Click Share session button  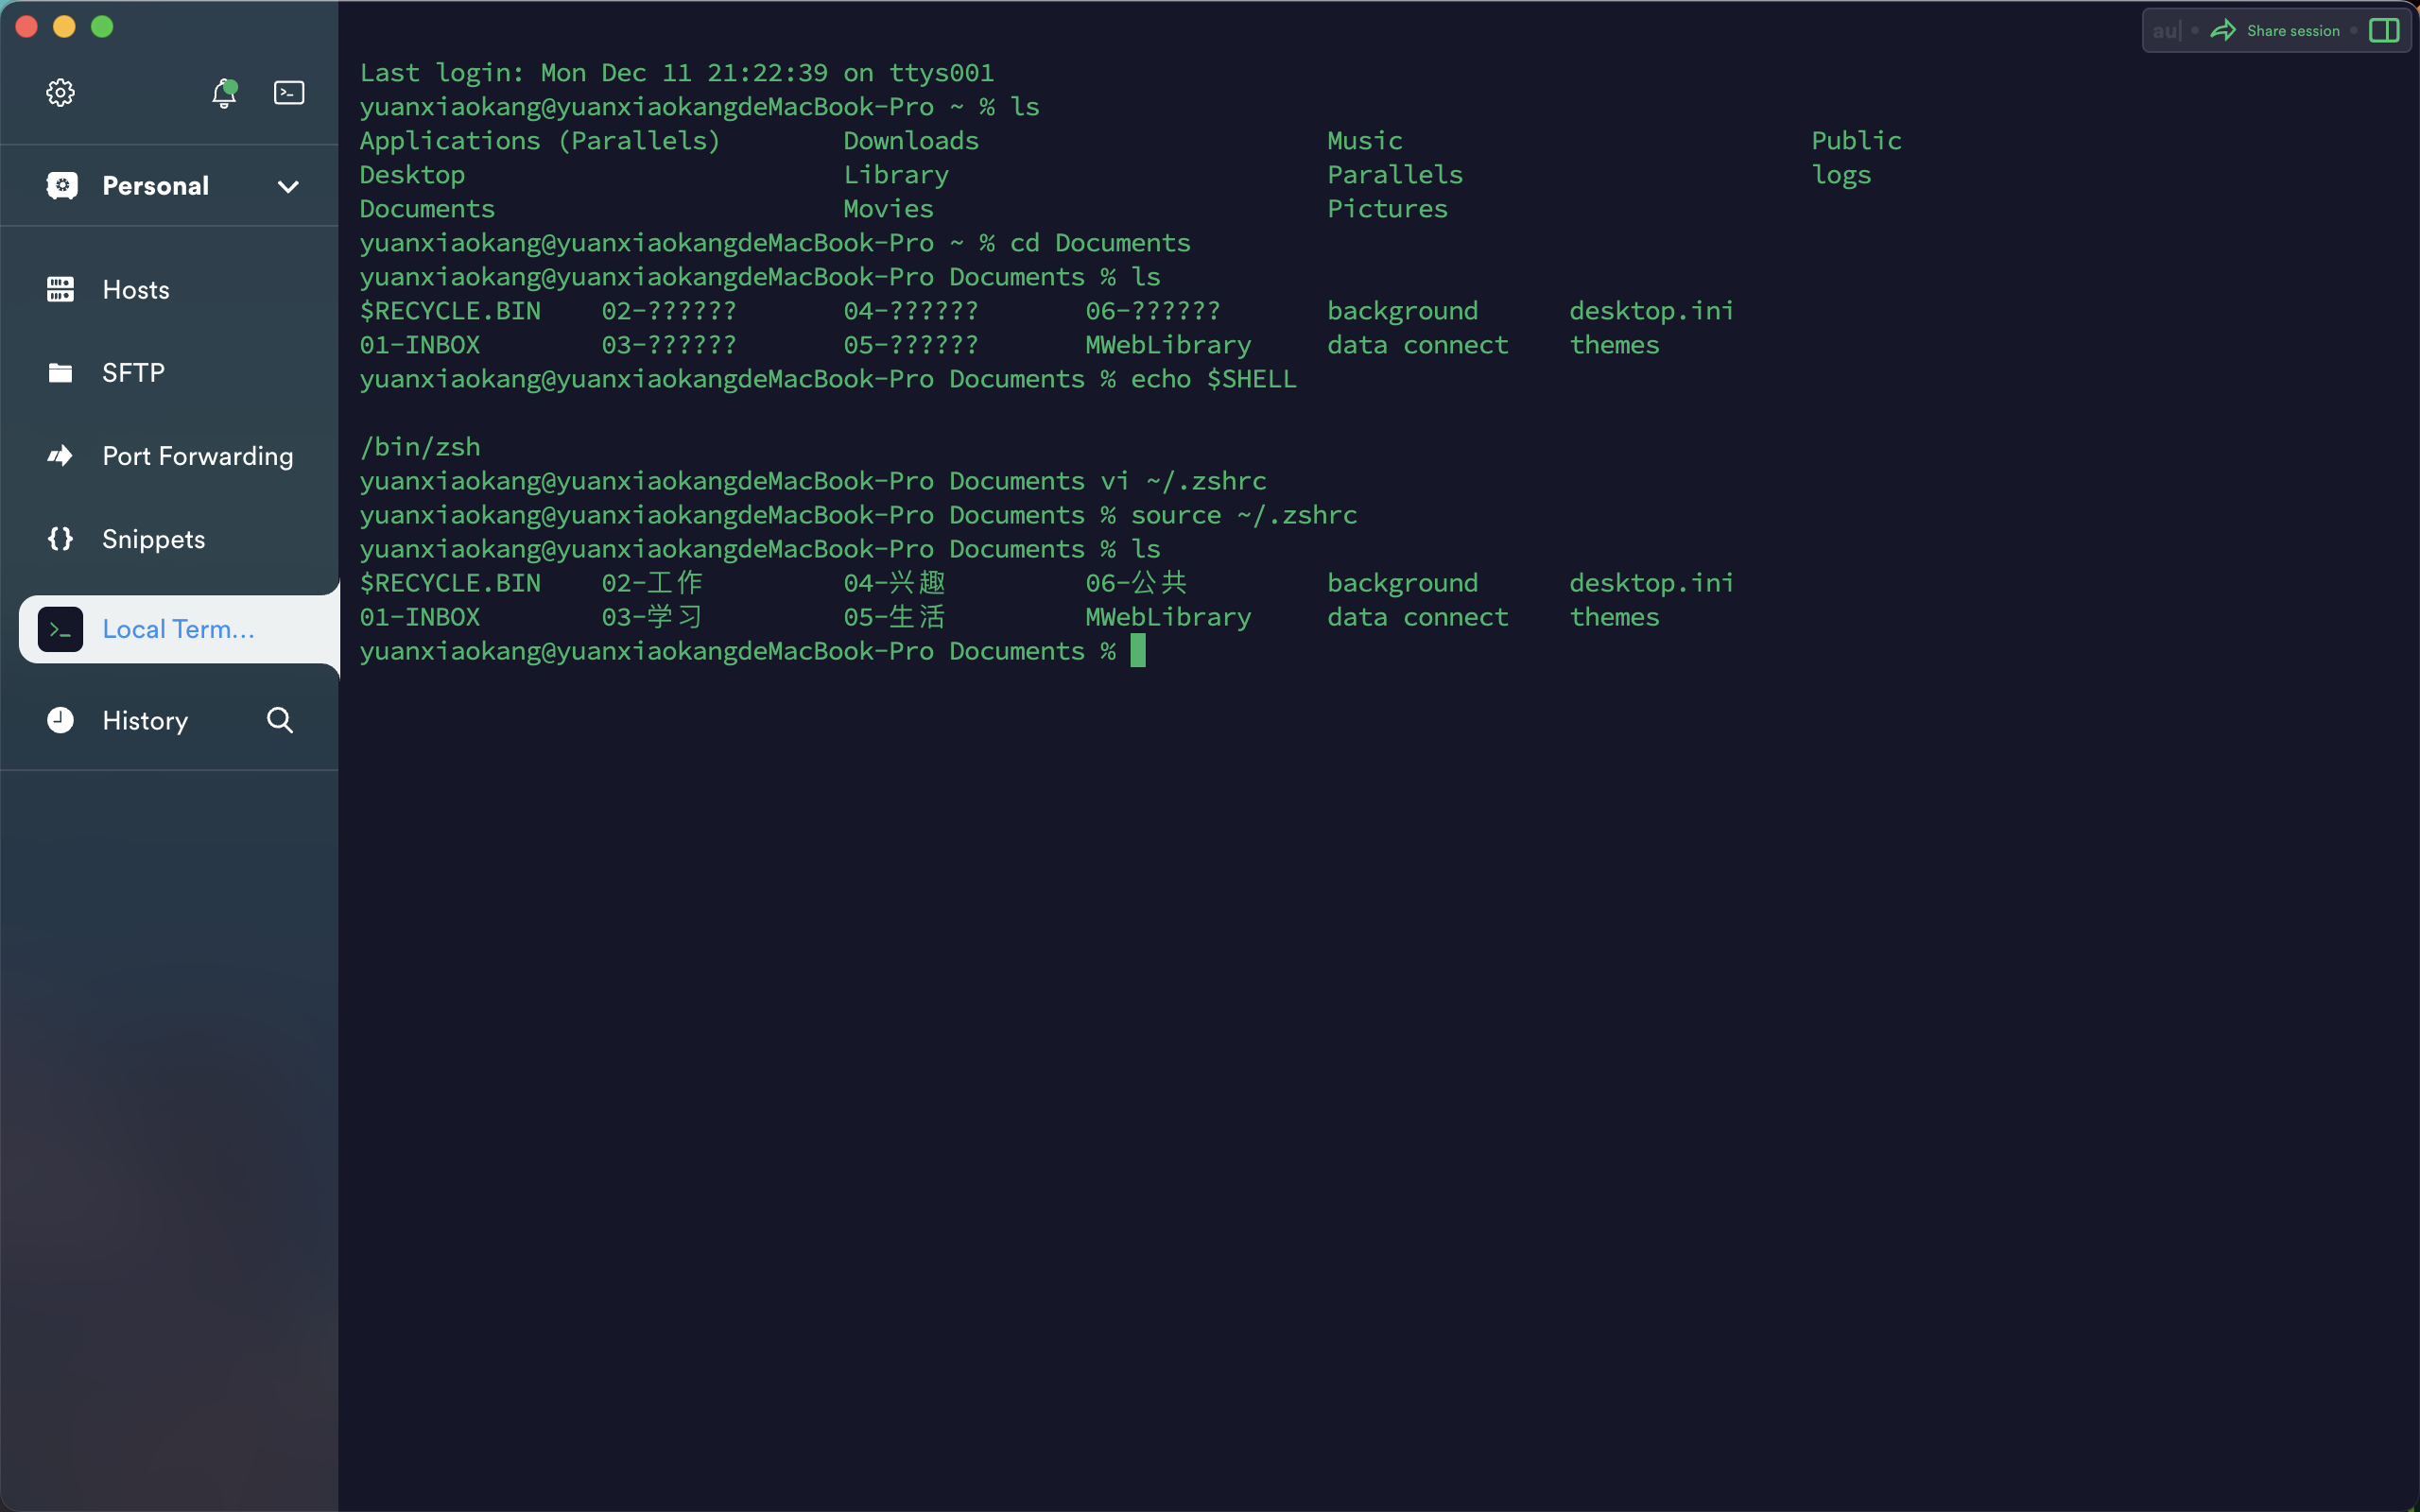[2277, 29]
